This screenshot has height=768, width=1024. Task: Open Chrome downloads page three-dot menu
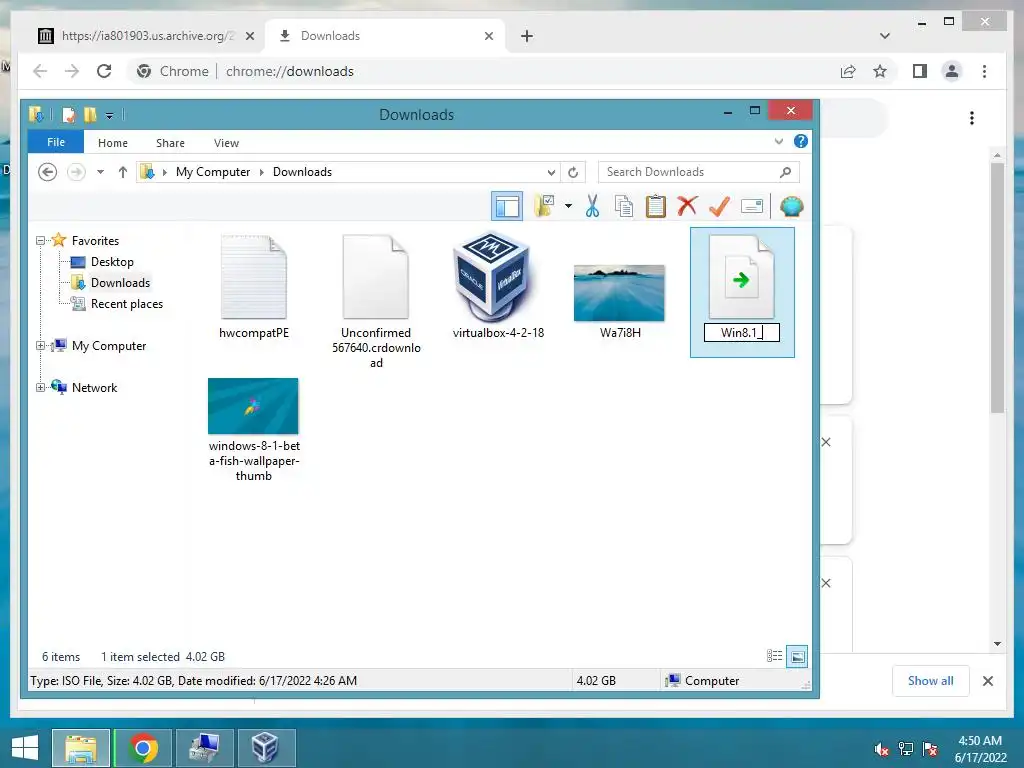pos(972,118)
